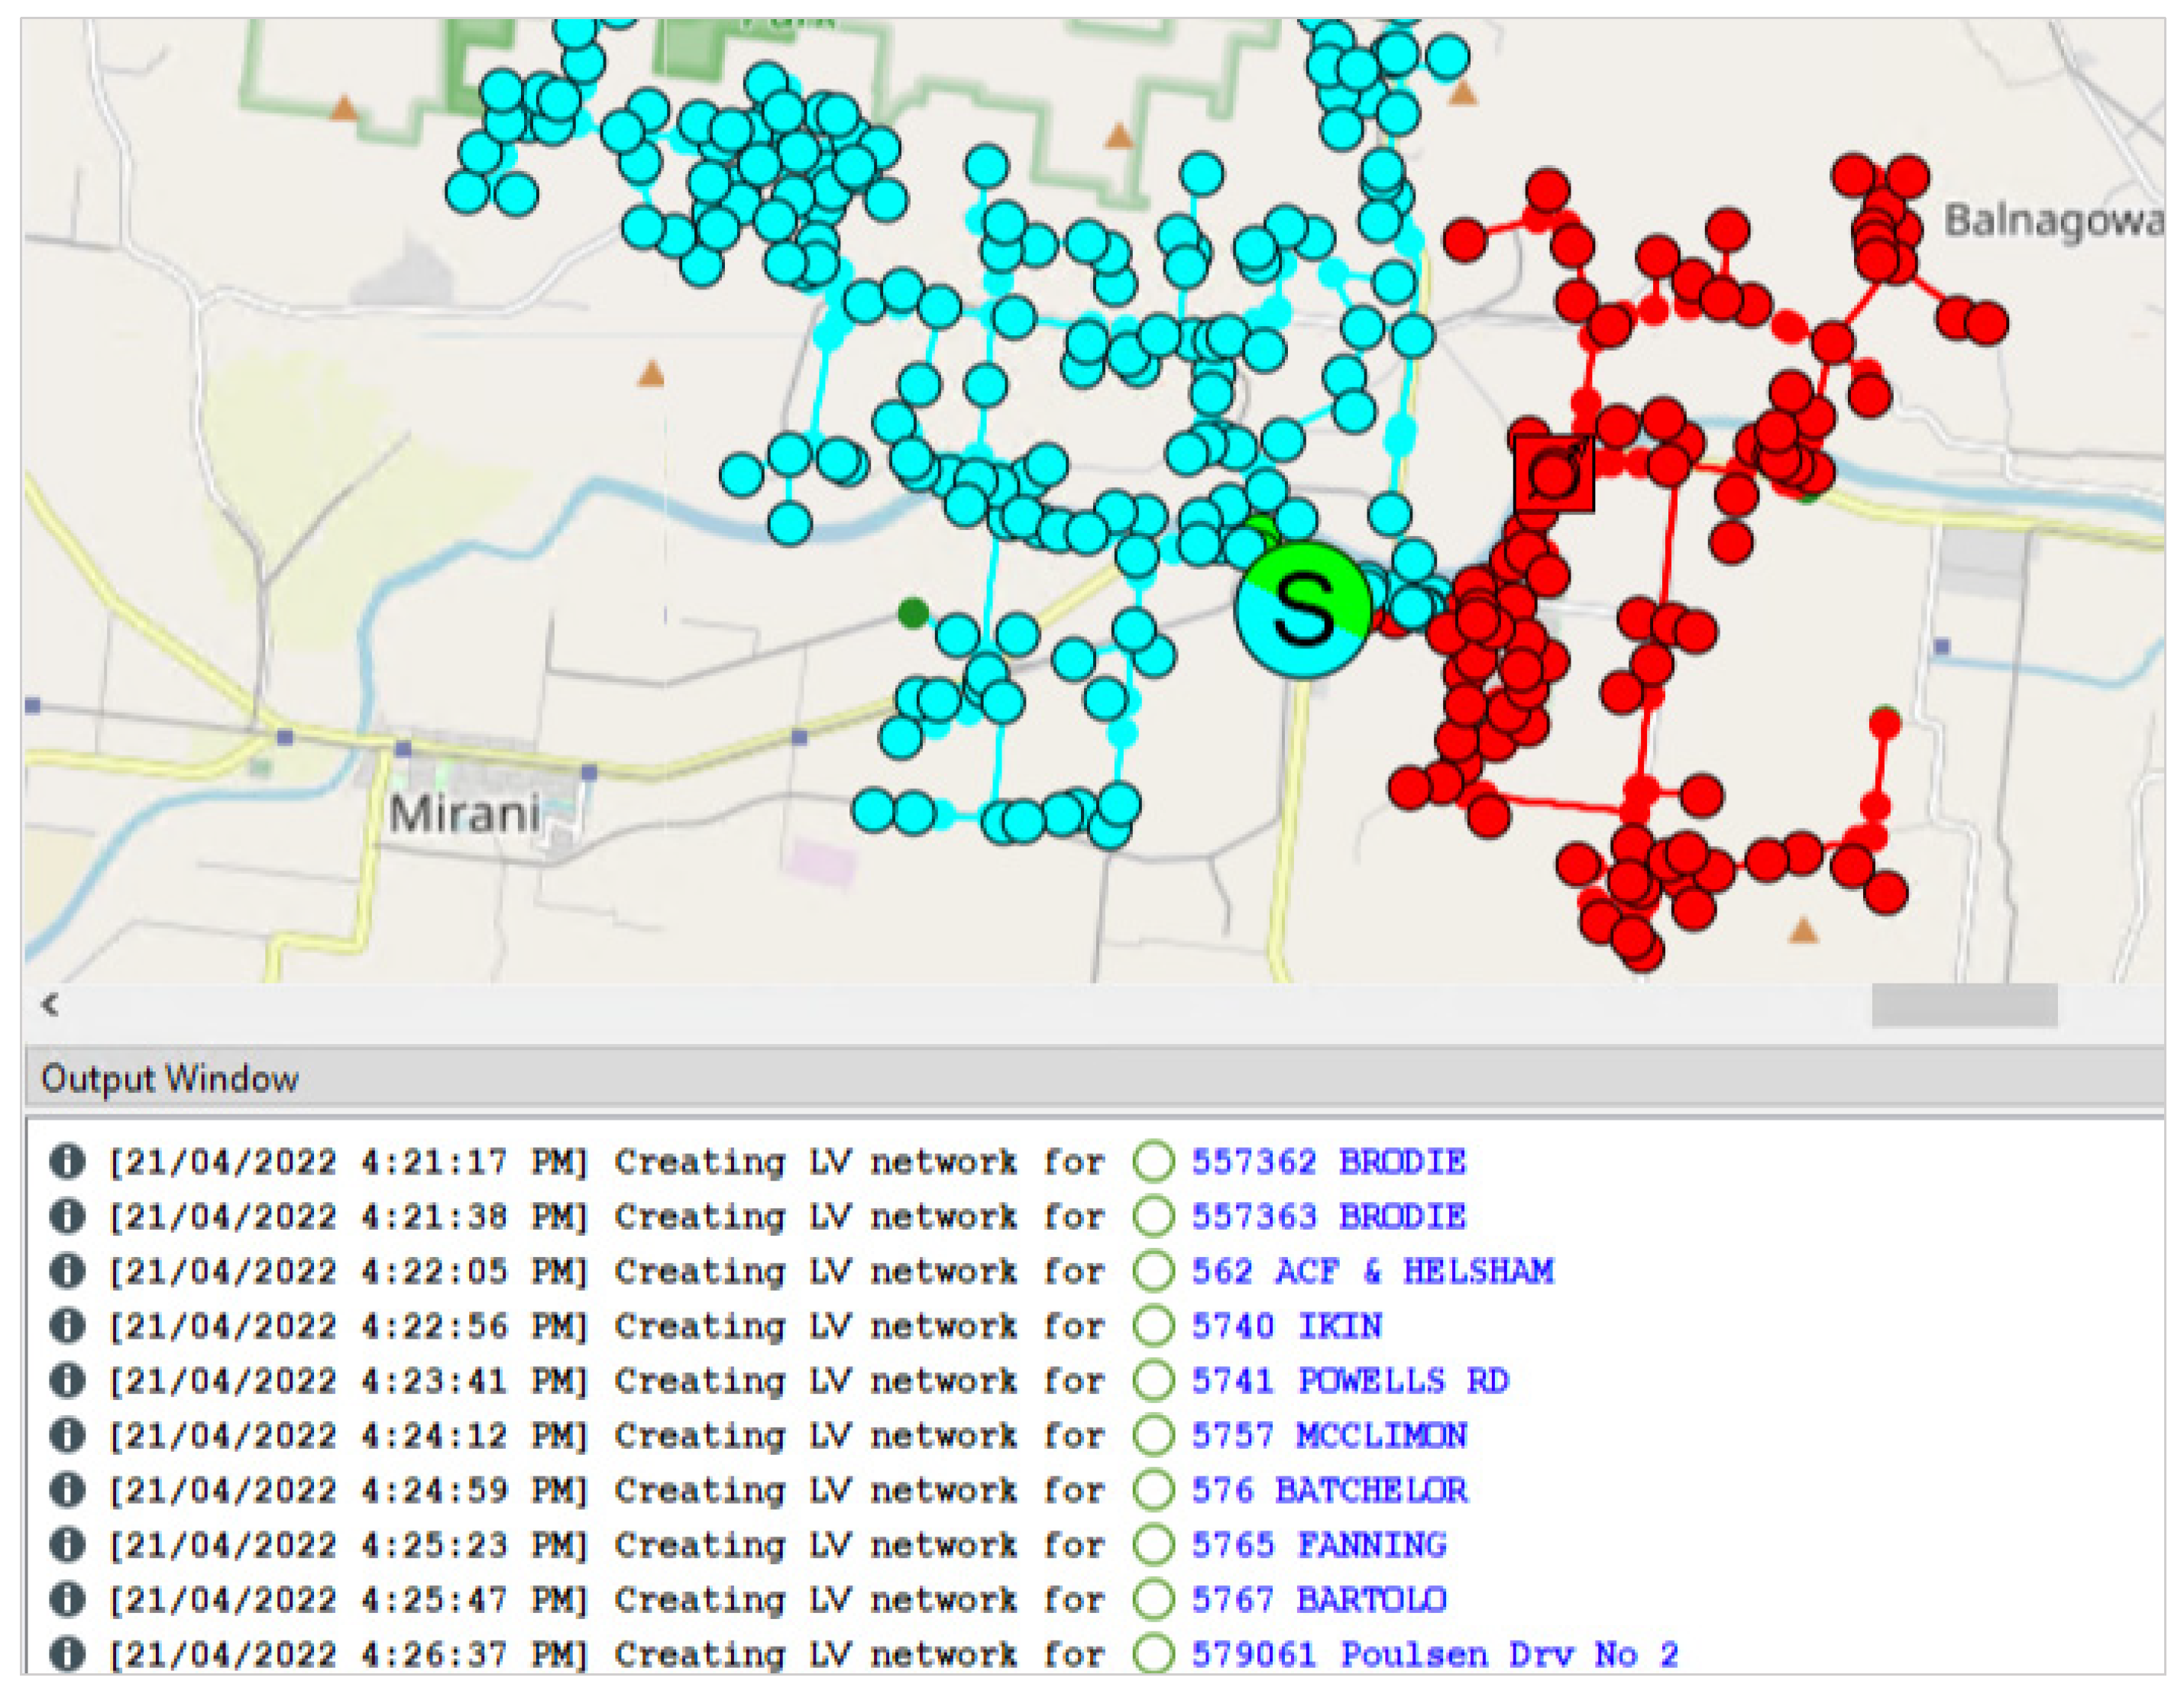
Task: Click the orange triangle near Mirani river
Action: point(651,375)
